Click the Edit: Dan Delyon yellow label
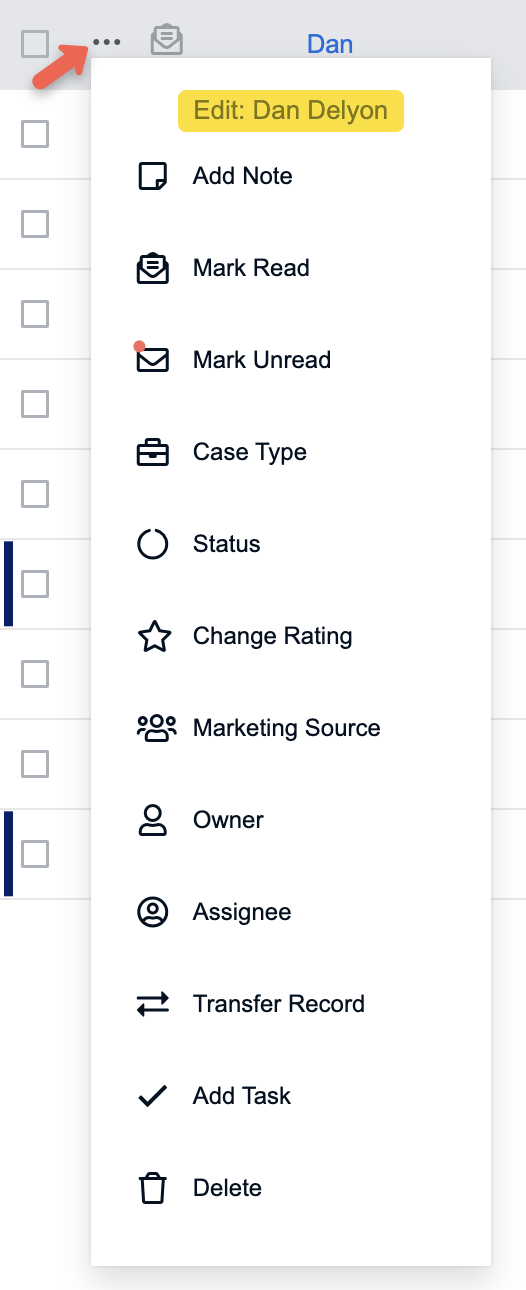The height and width of the screenshot is (1290, 526). pyautogui.click(x=291, y=111)
